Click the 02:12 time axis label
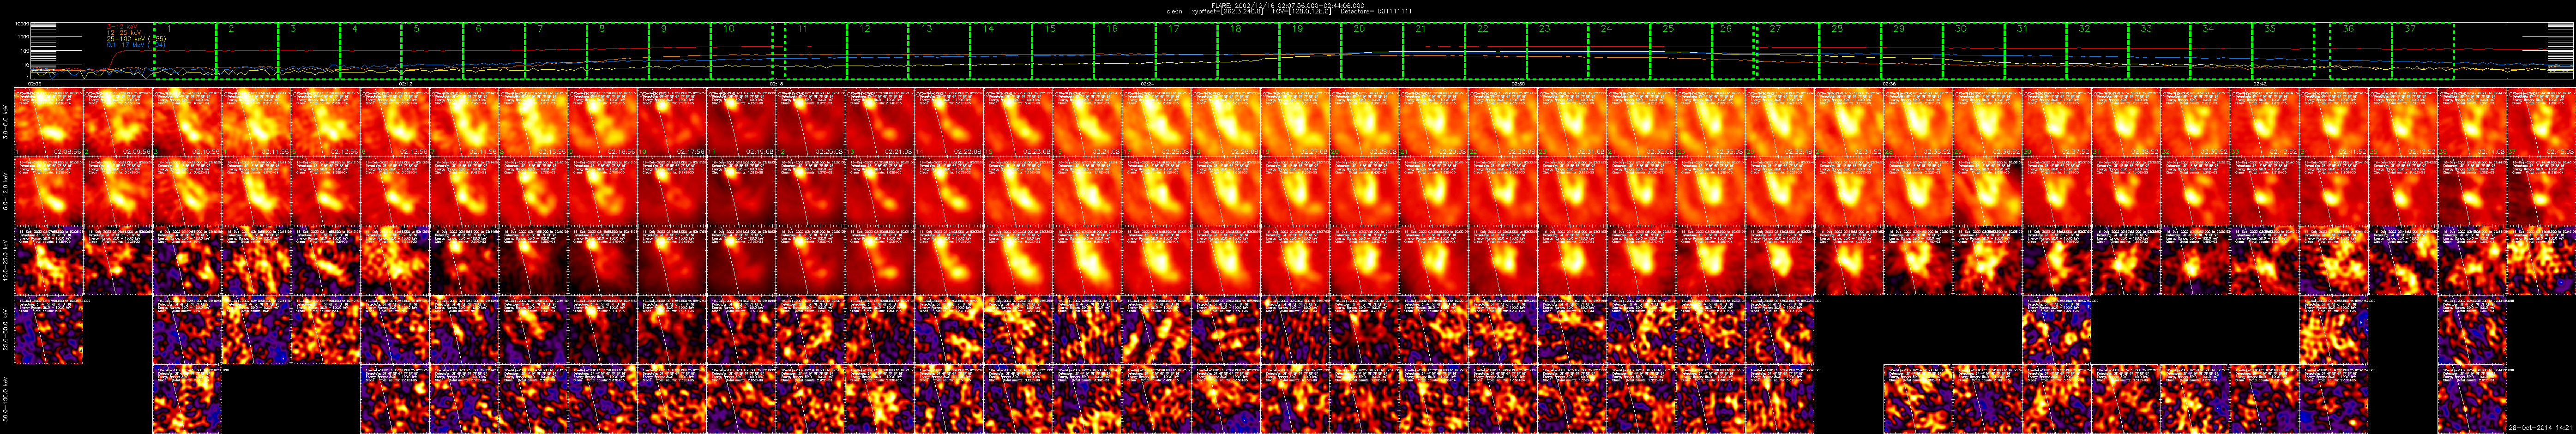2576x434 pixels. pos(406,84)
